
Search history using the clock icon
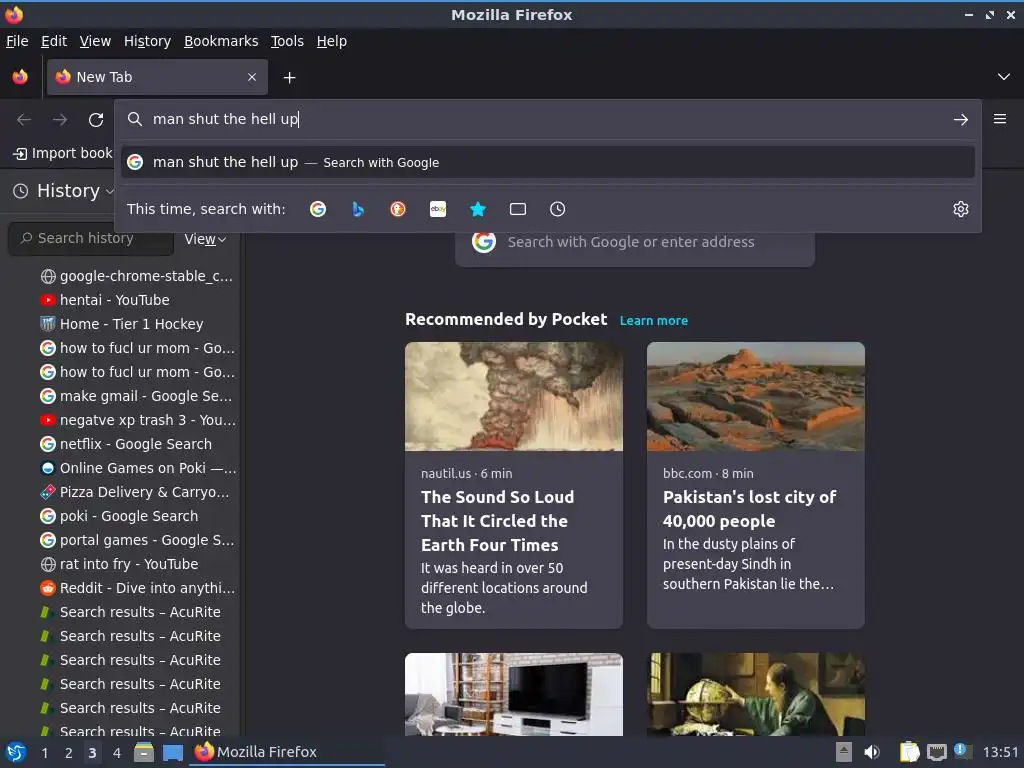[558, 209]
